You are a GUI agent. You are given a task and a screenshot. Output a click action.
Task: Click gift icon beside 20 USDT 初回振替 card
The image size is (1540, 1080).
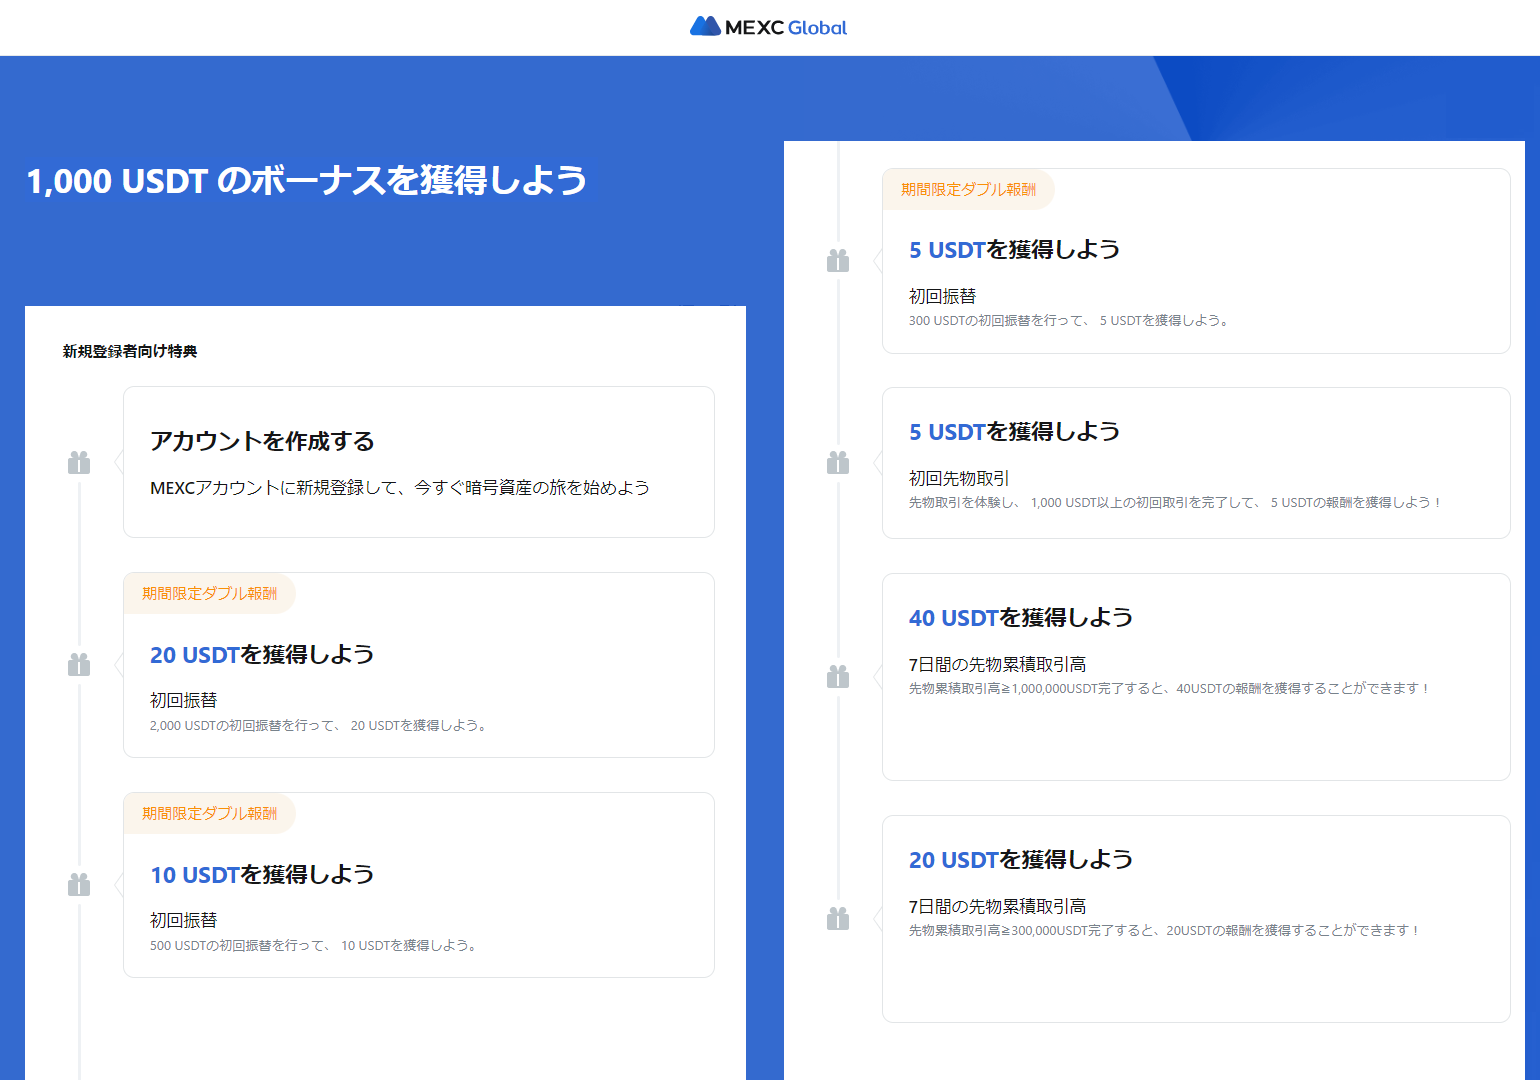coord(79,664)
